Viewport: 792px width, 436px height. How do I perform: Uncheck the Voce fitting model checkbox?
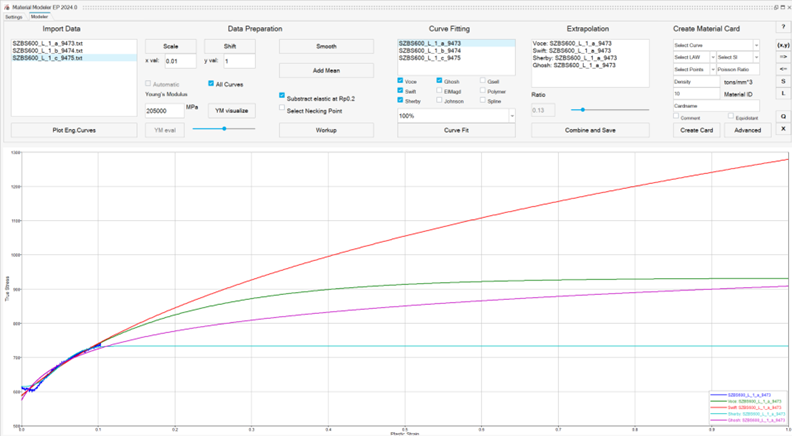401,80
